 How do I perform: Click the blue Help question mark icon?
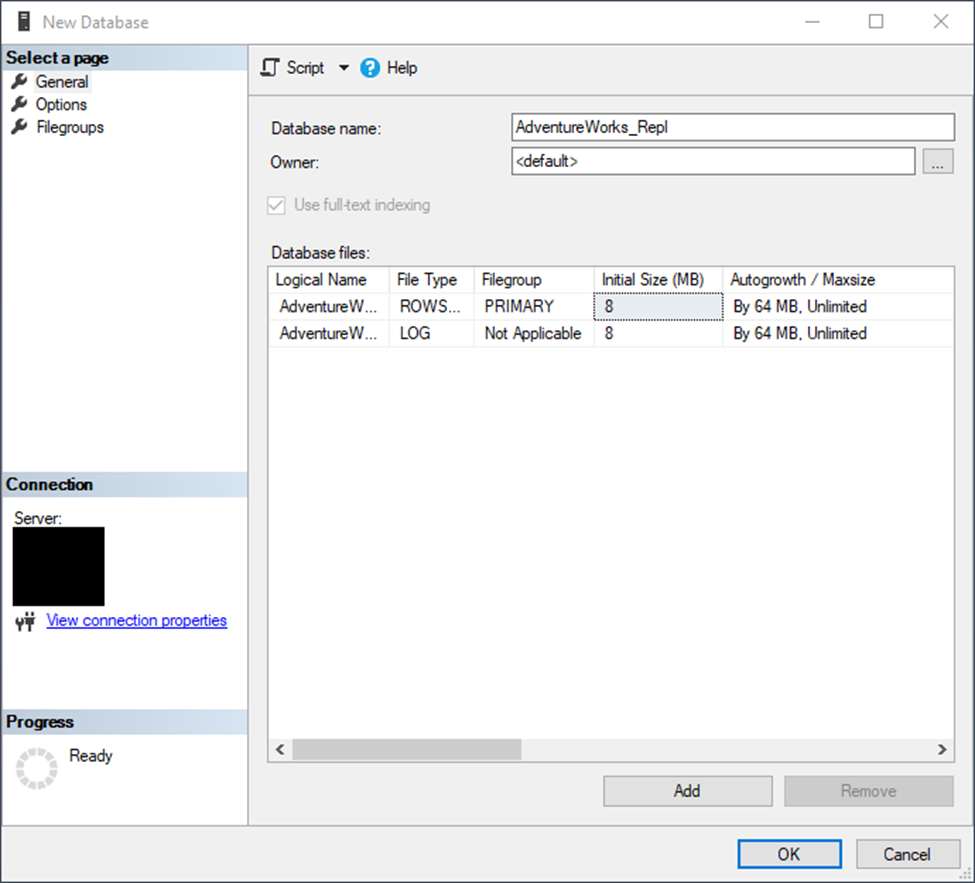click(x=370, y=68)
